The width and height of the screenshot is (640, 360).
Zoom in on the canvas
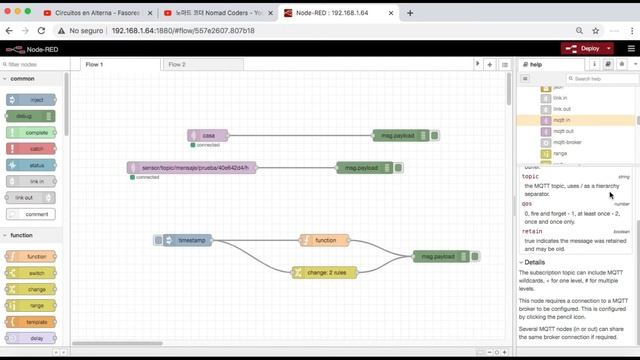pyautogui.click(x=505, y=352)
